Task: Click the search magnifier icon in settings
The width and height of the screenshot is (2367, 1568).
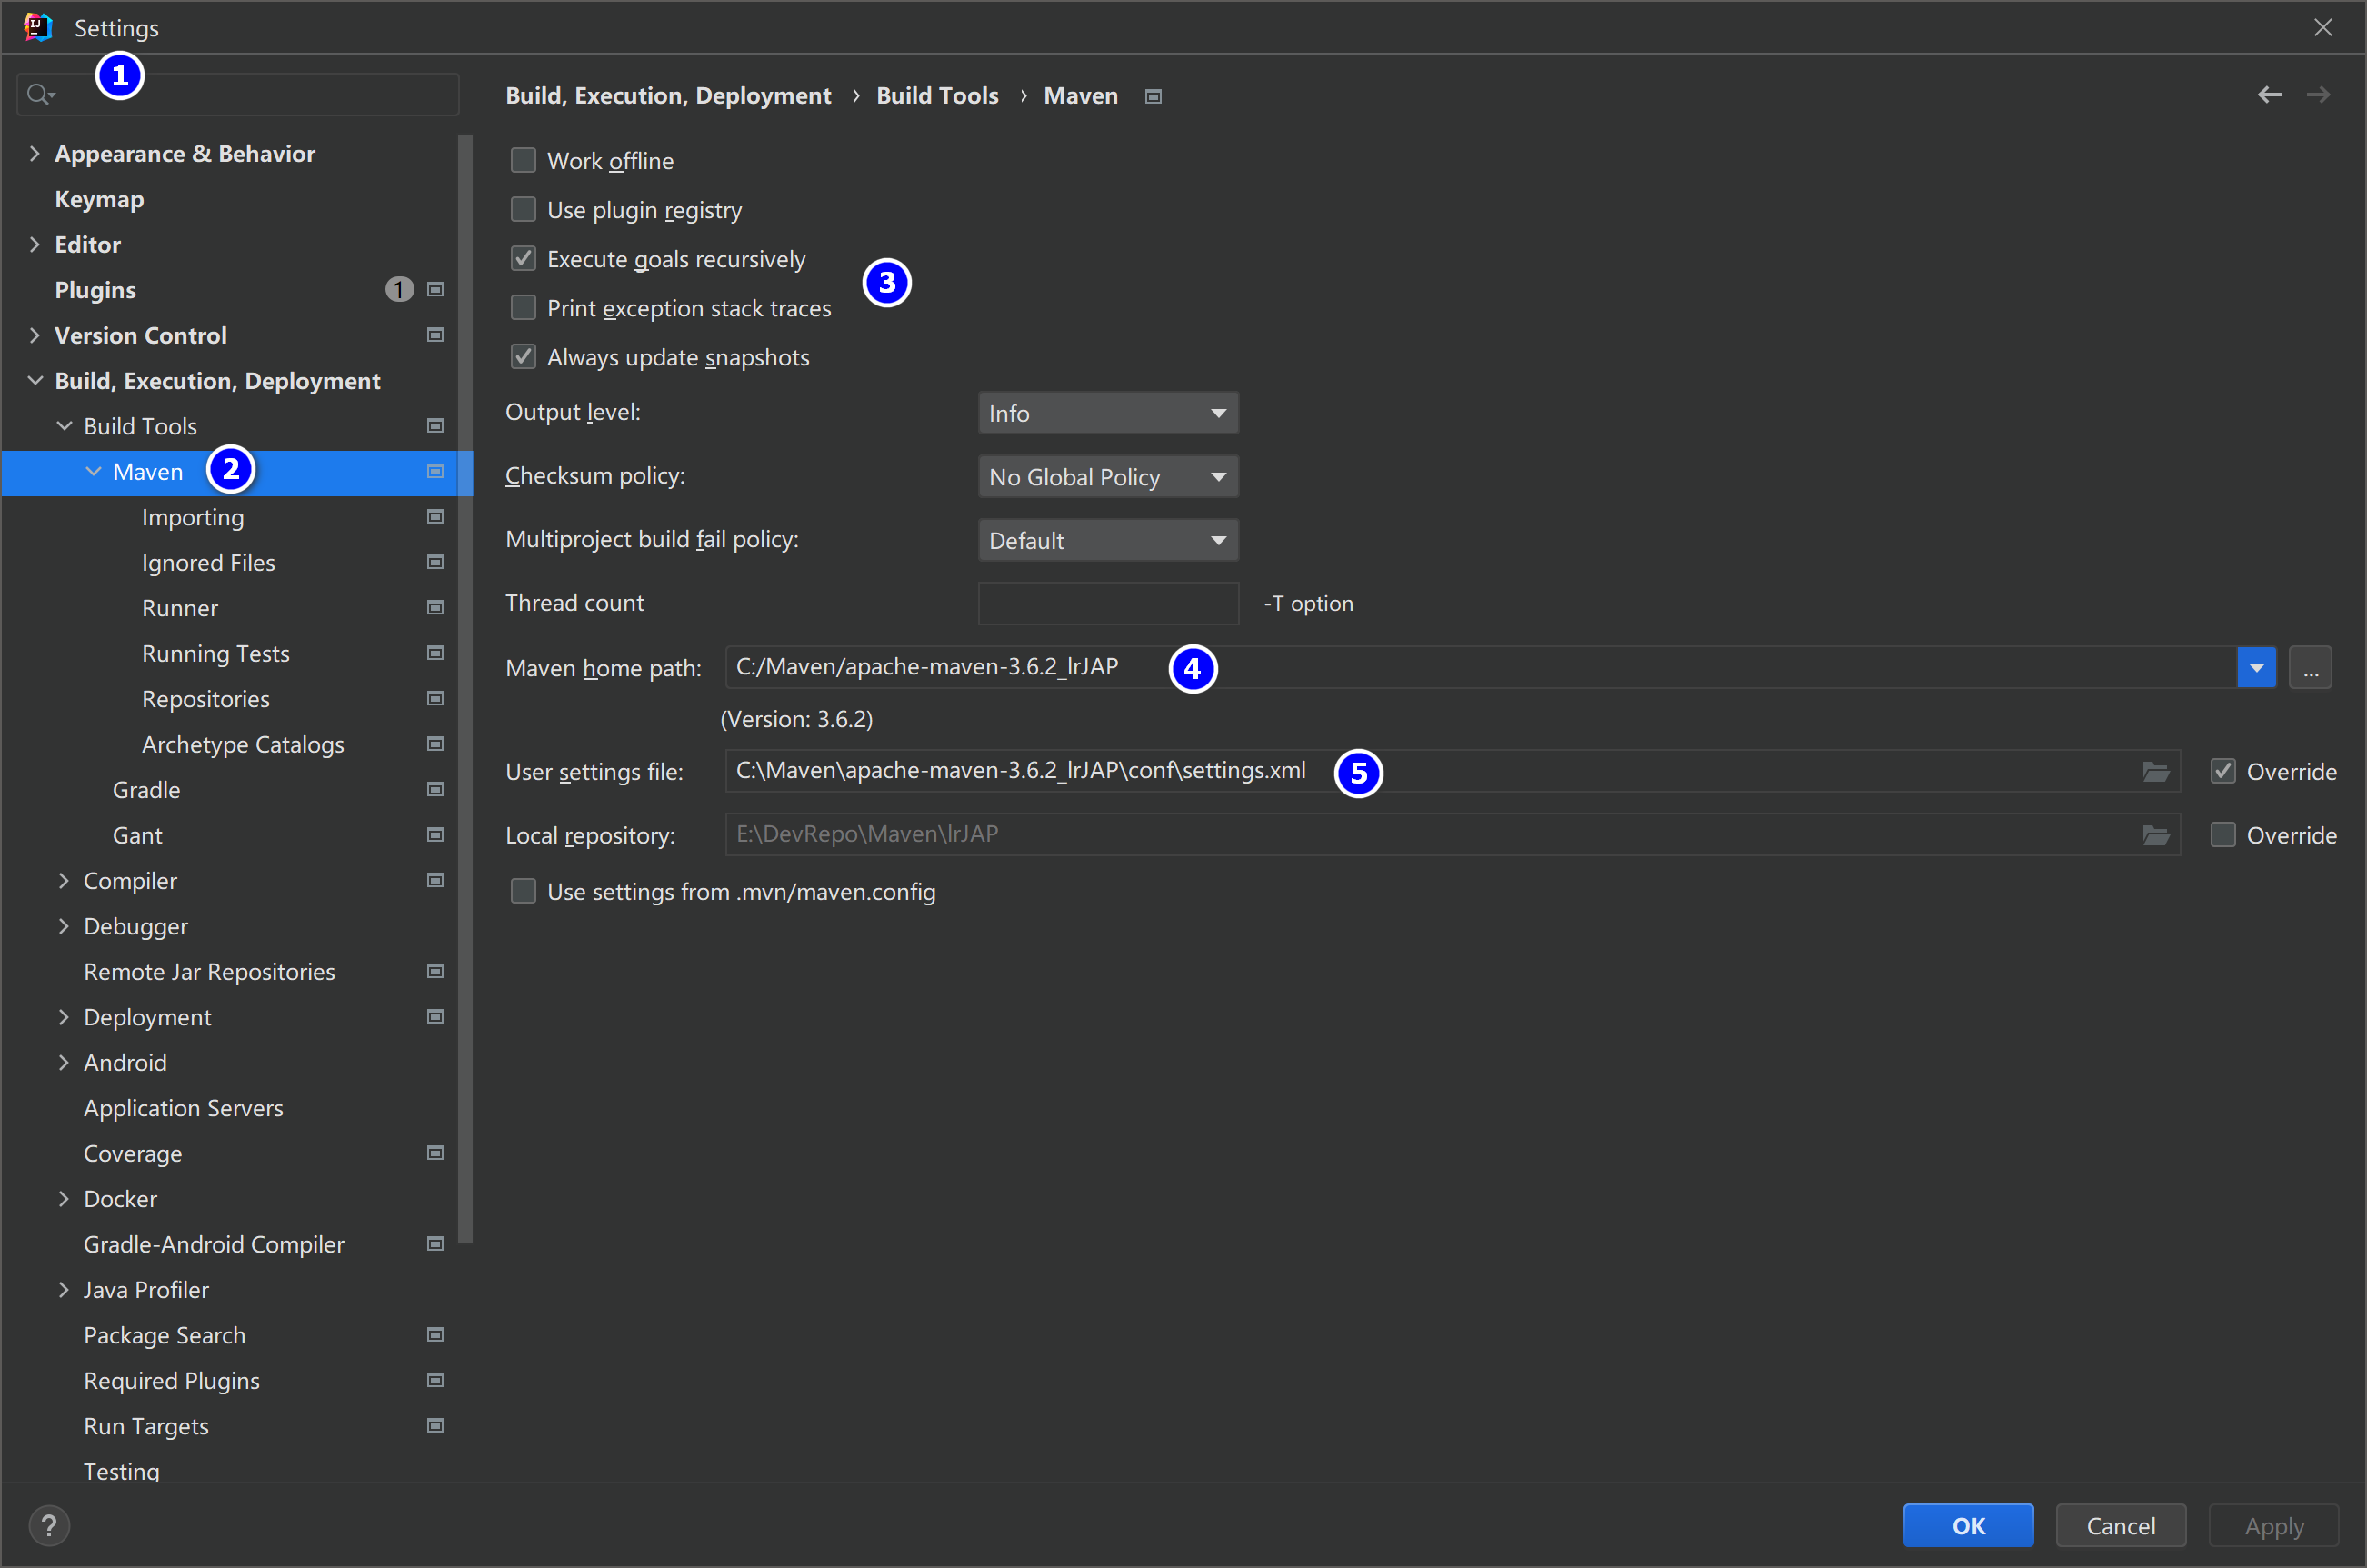Action: 40,95
